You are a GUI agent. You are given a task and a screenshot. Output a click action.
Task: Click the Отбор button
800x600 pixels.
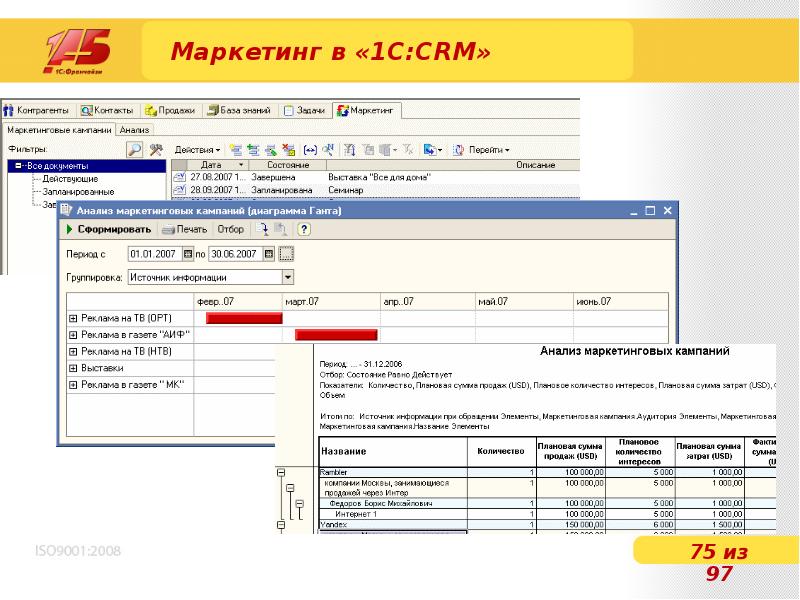231,229
